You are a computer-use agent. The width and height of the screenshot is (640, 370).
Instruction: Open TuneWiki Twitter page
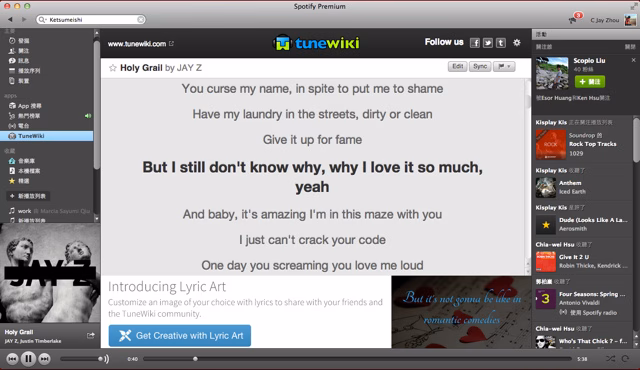[x=488, y=43]
